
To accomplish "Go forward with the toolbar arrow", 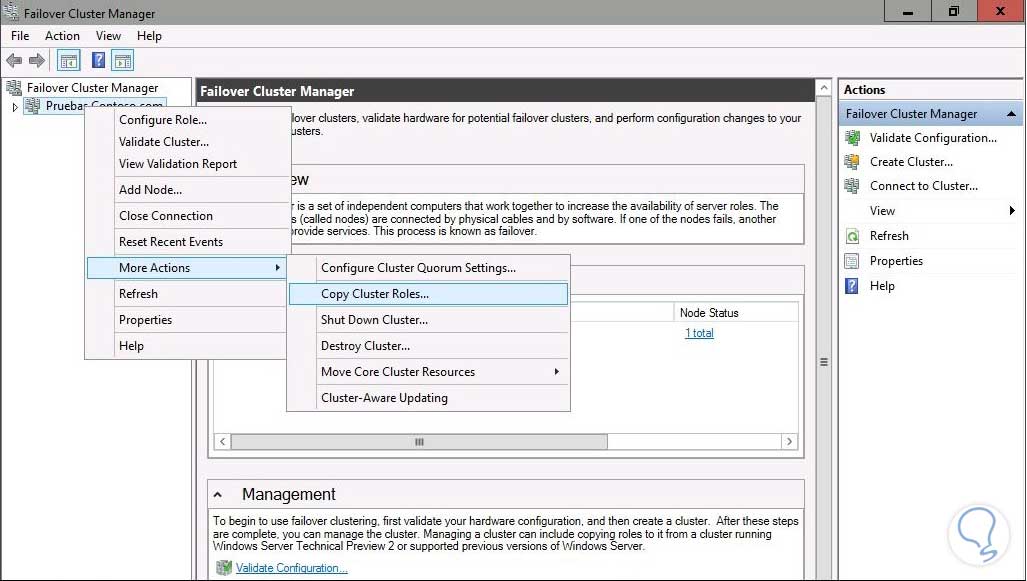I will click(37, 61).
